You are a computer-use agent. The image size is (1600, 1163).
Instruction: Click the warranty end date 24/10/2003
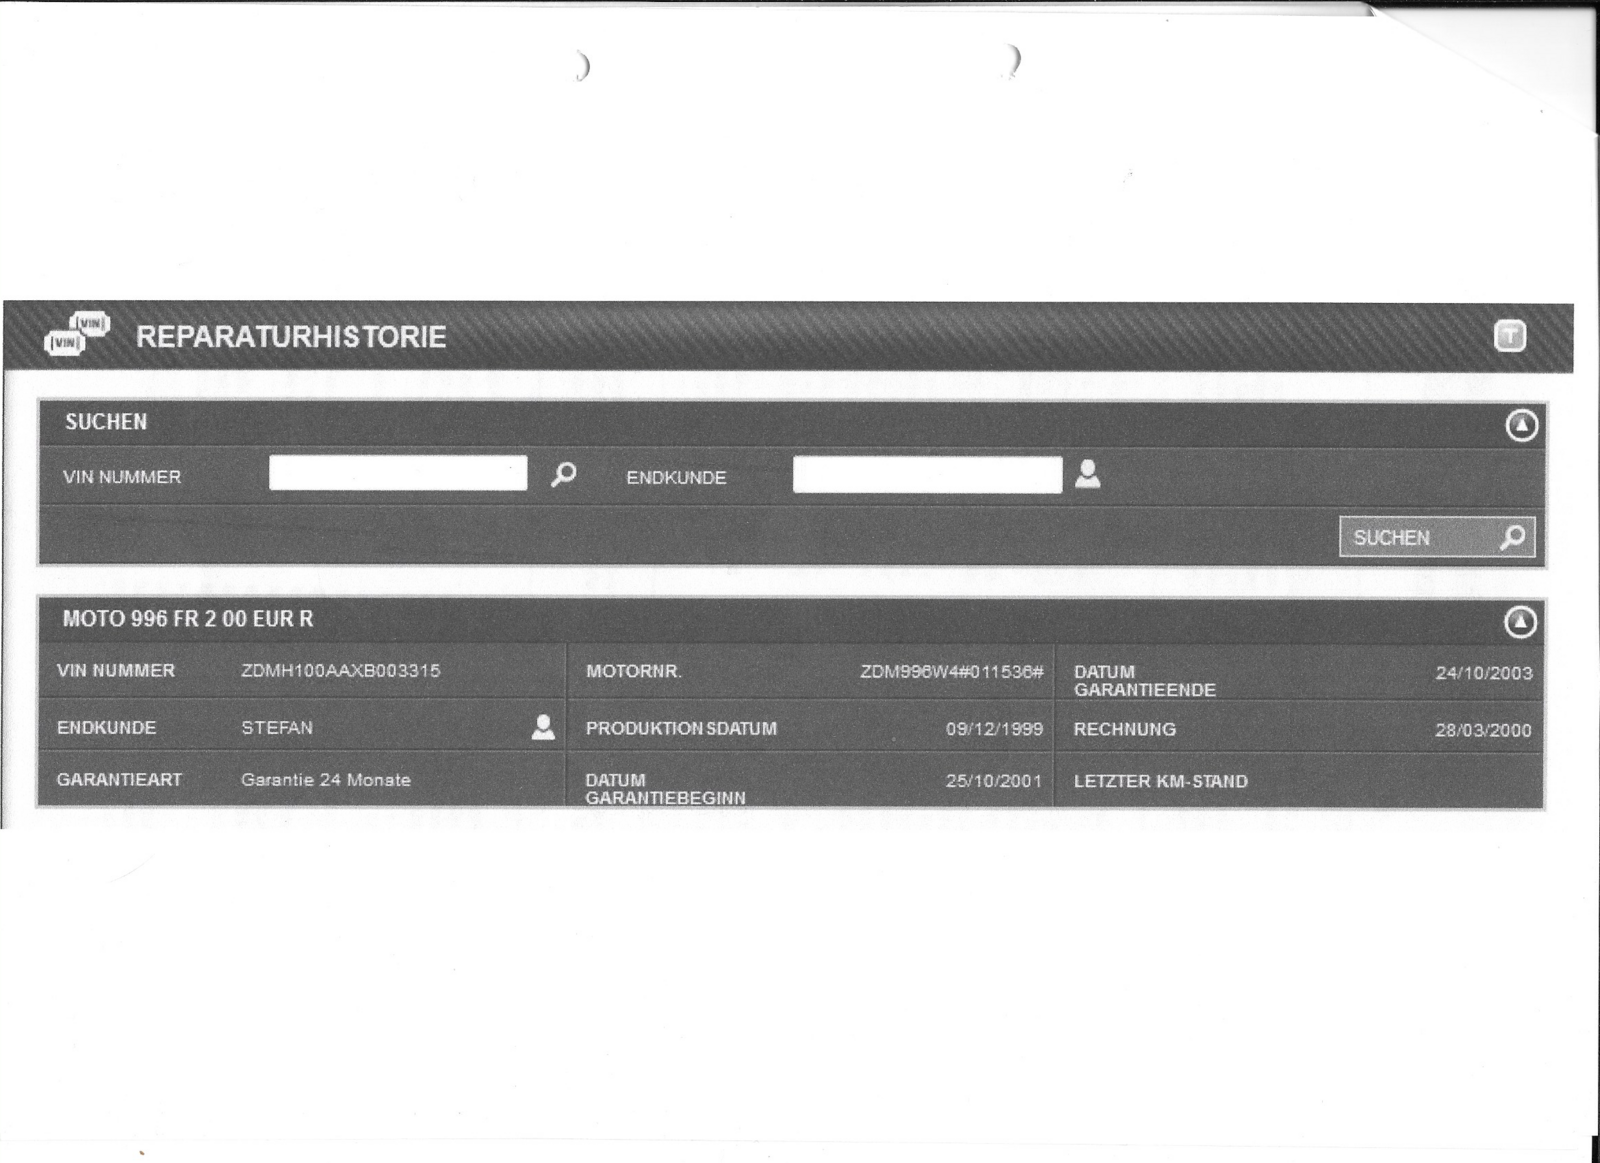tap(1483, 673)
